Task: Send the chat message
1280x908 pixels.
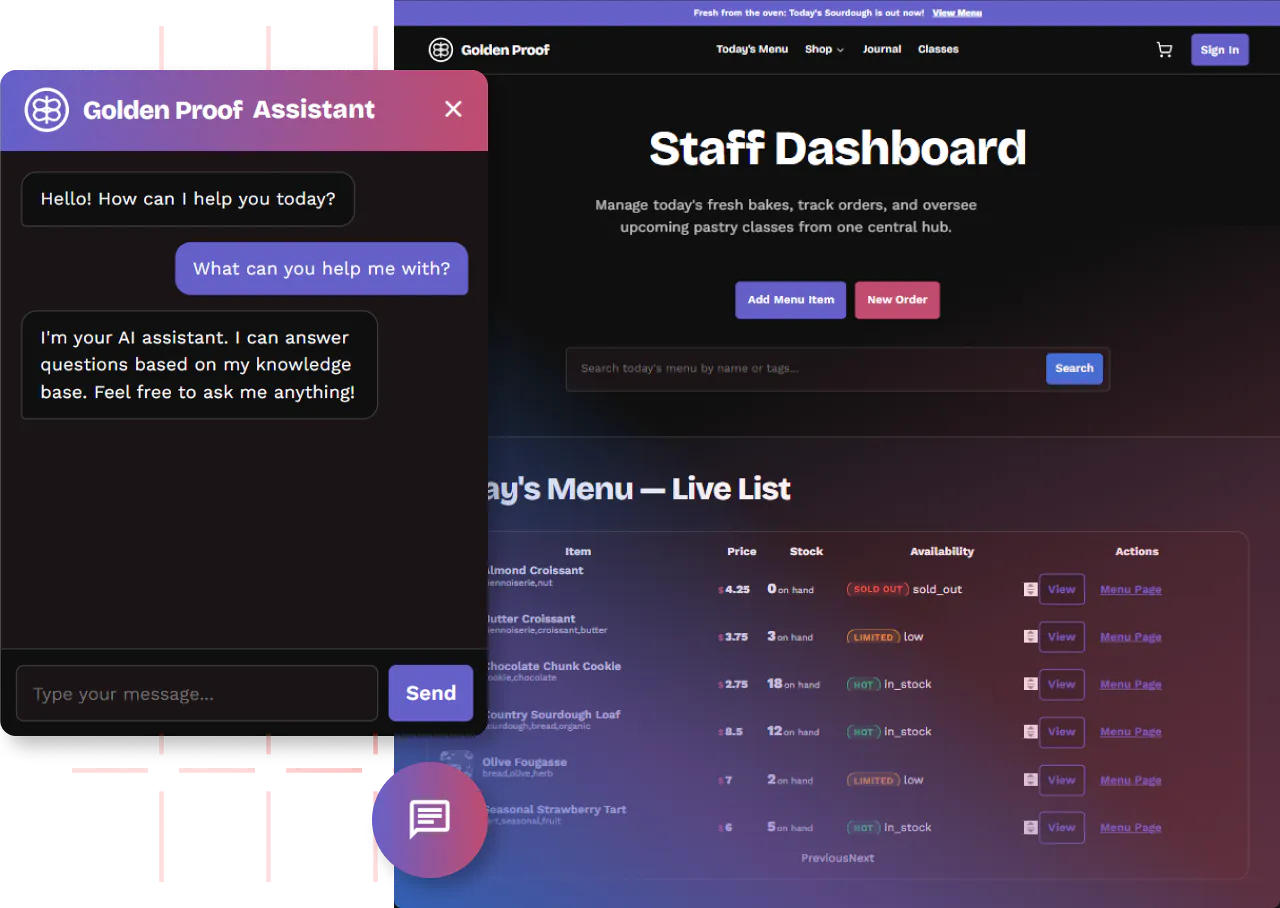Action: click(431, 693)
